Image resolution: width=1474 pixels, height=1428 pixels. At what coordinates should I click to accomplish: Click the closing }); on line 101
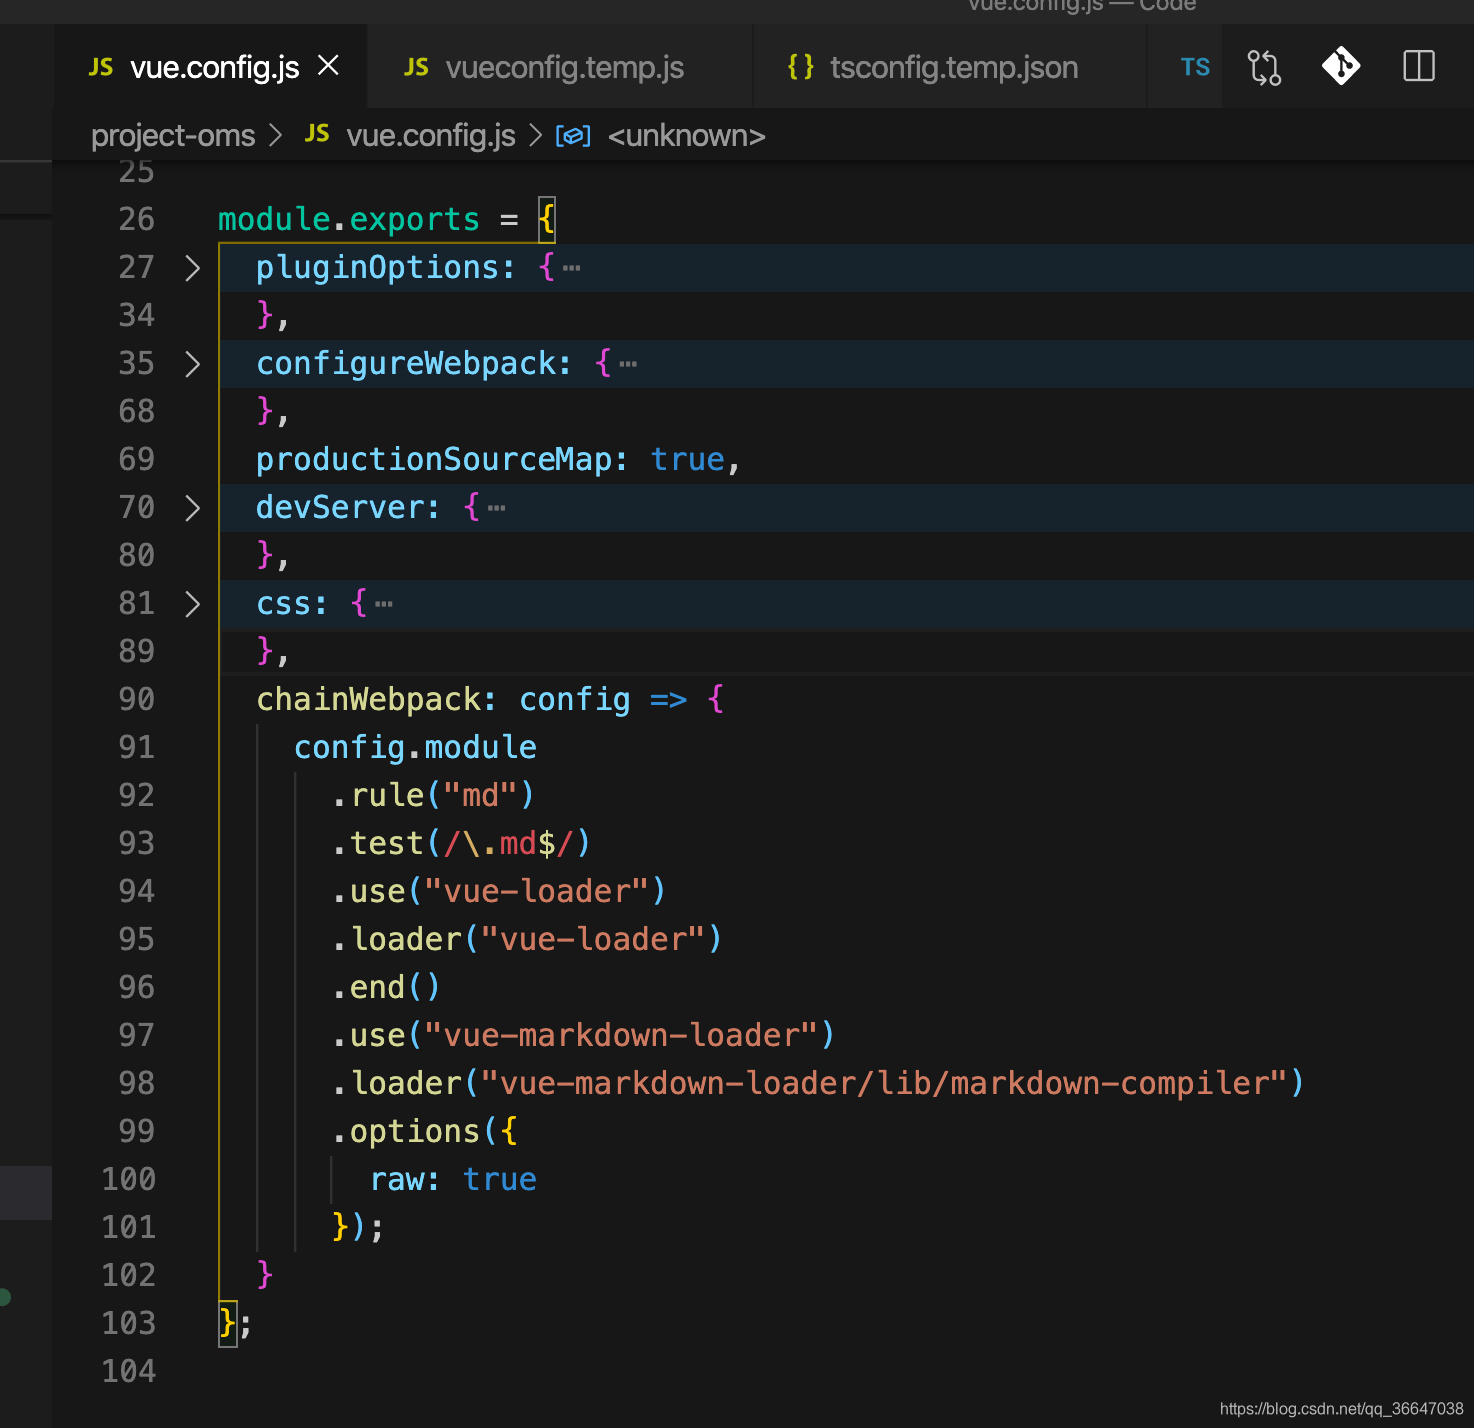point(358,1227)
